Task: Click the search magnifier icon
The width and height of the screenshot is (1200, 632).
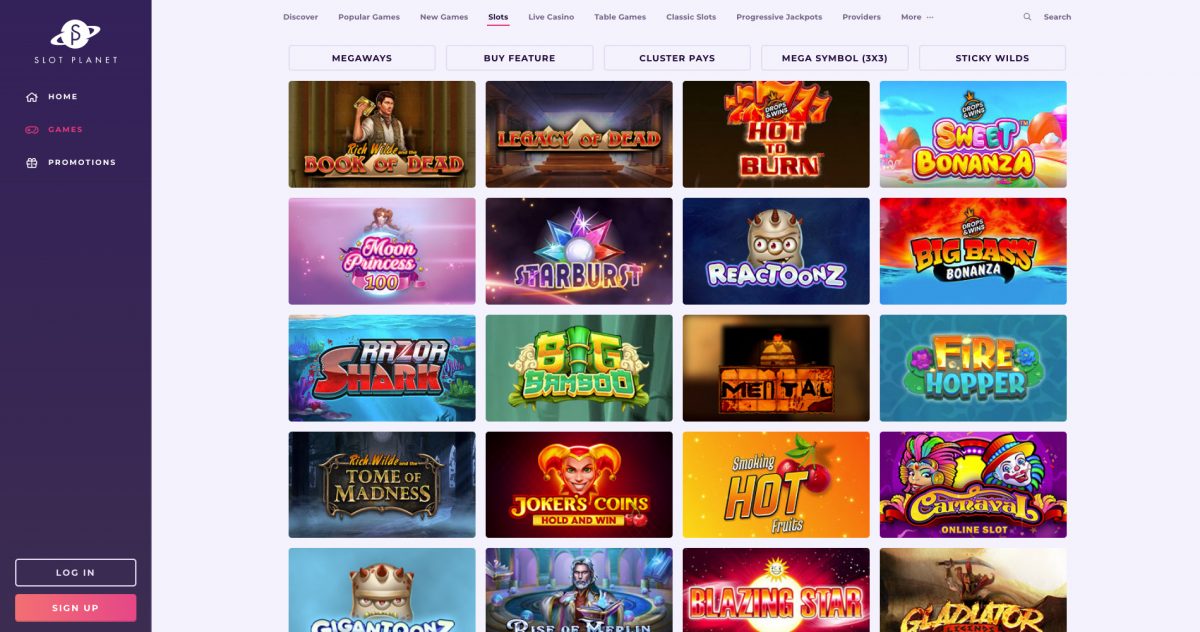Action: coord(1027,17)
